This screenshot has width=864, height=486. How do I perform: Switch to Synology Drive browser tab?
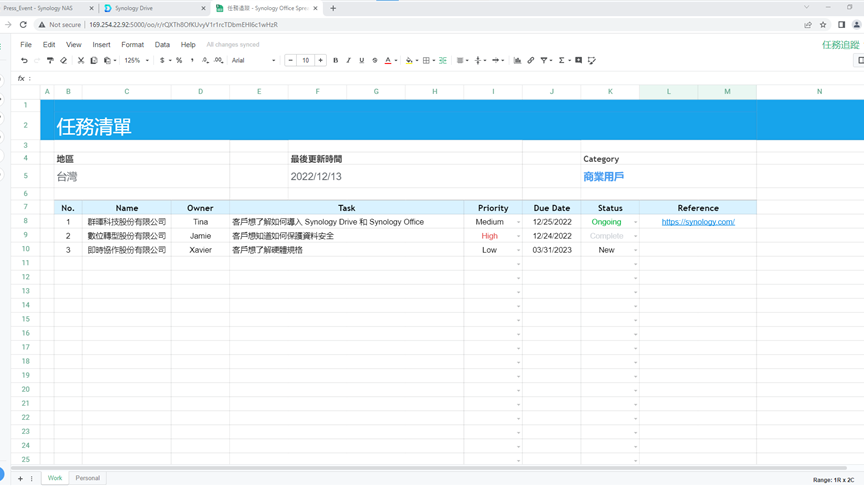click(x=154, y=8)
